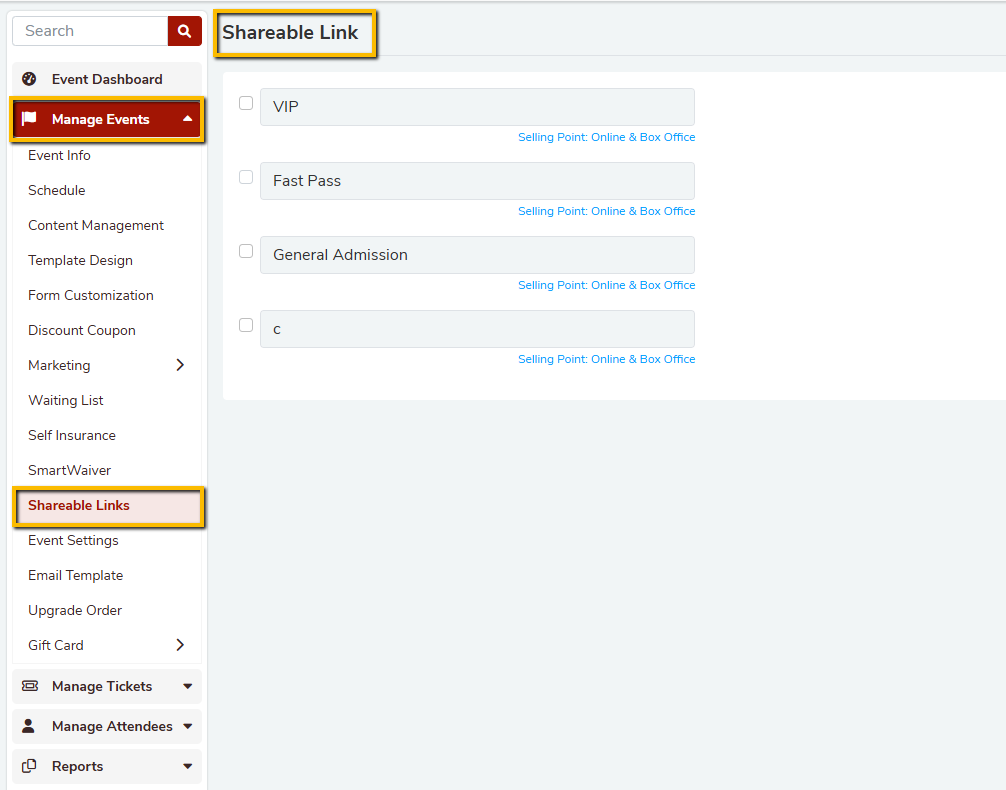Image resolution: width=1006 pixels, height=790 pixels.
Task: Click the Reports copy icon
Action: click(x=29, y=766)
